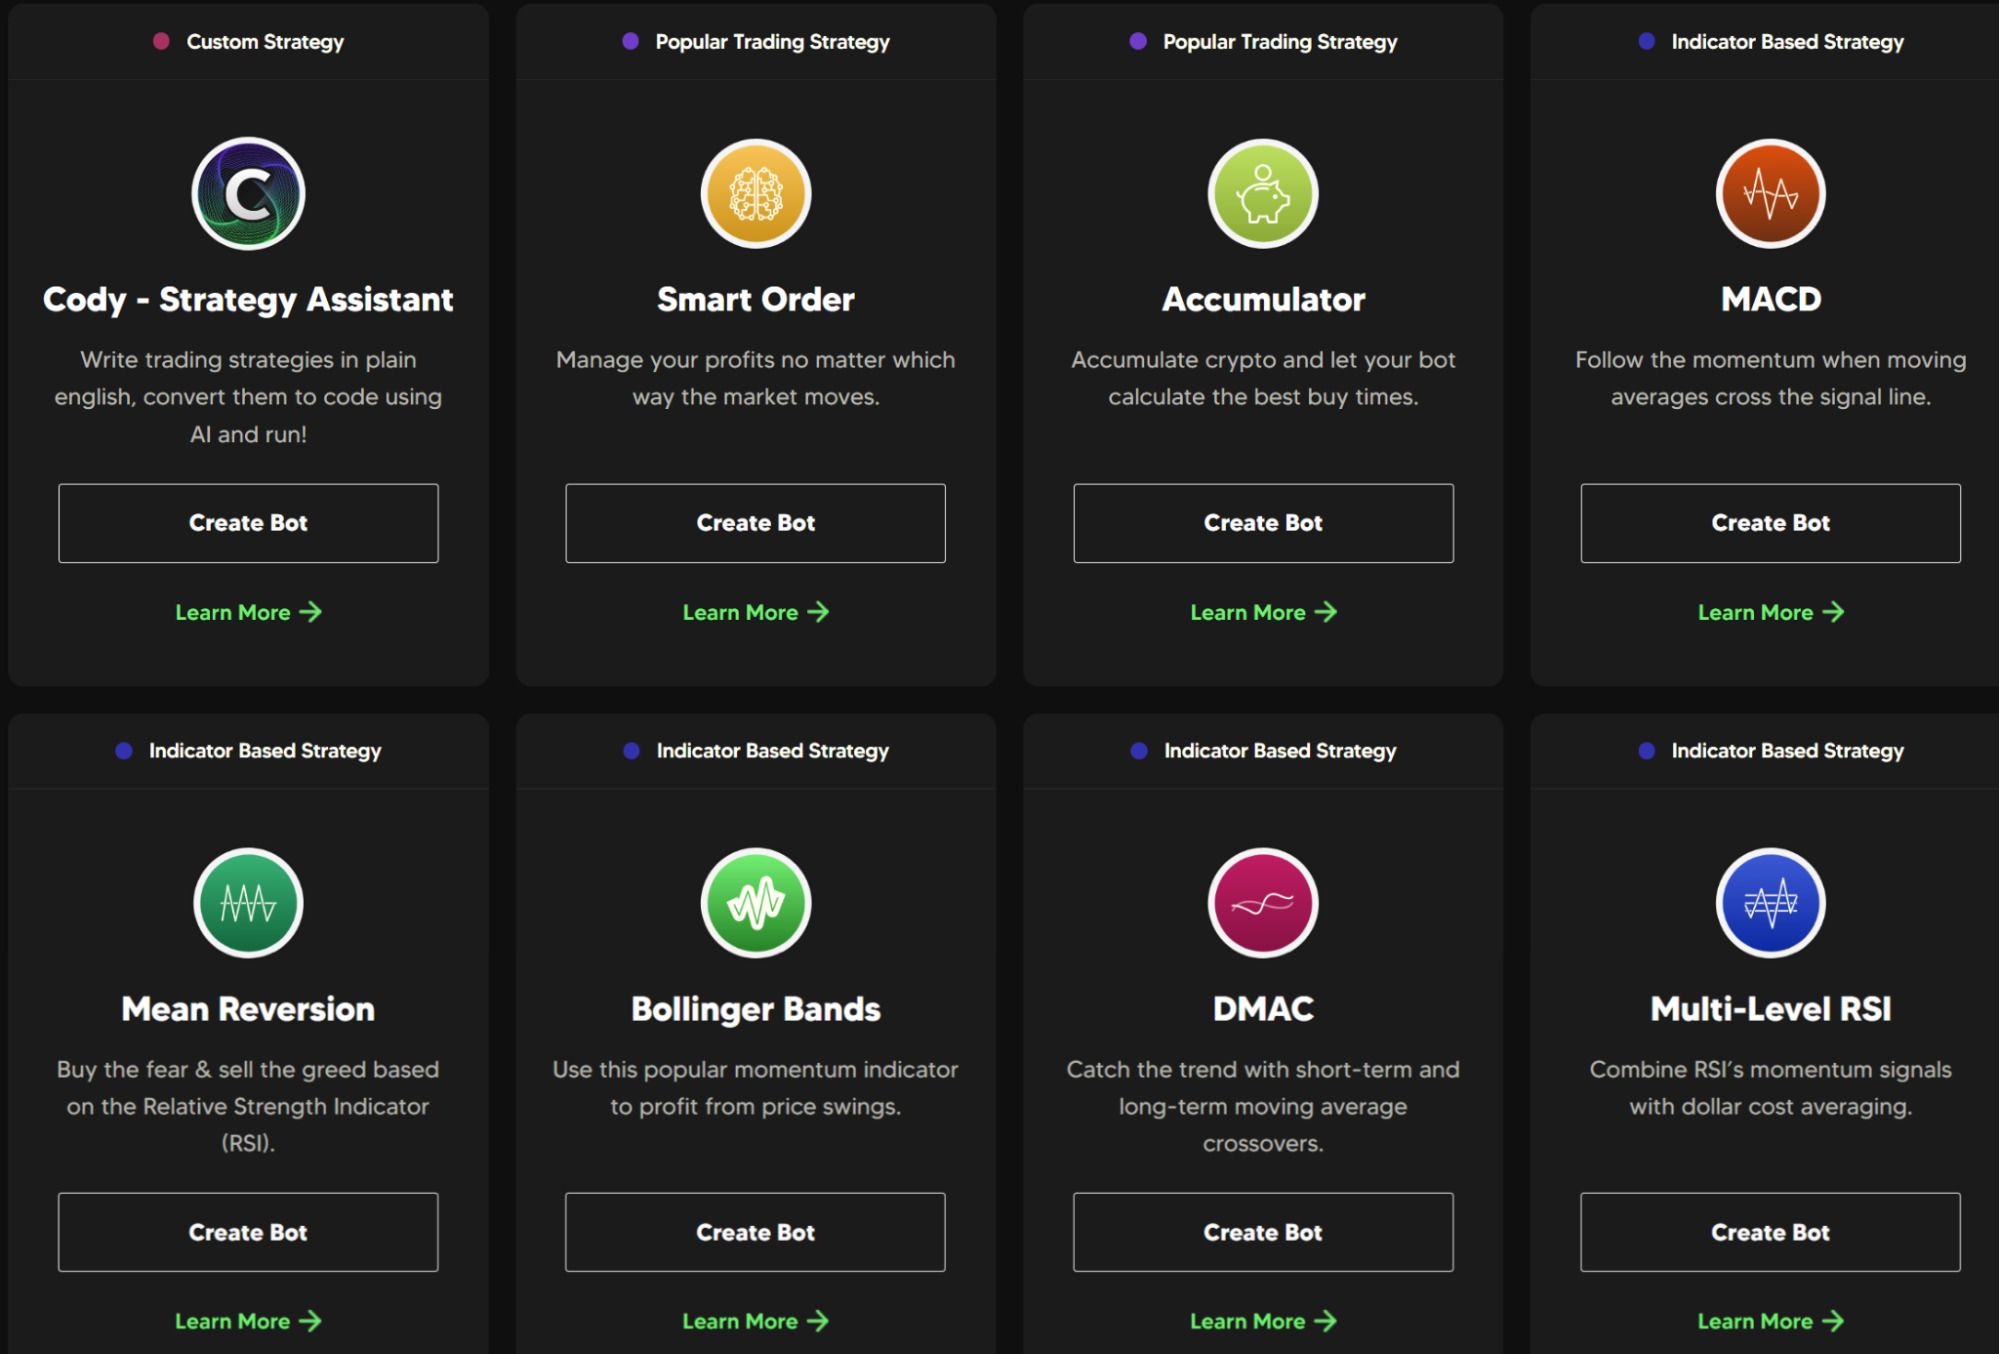Click description 'Use this popular momentum indicator'
Viewport: 1999px width, 1354px height.
tap(756, 1088)
